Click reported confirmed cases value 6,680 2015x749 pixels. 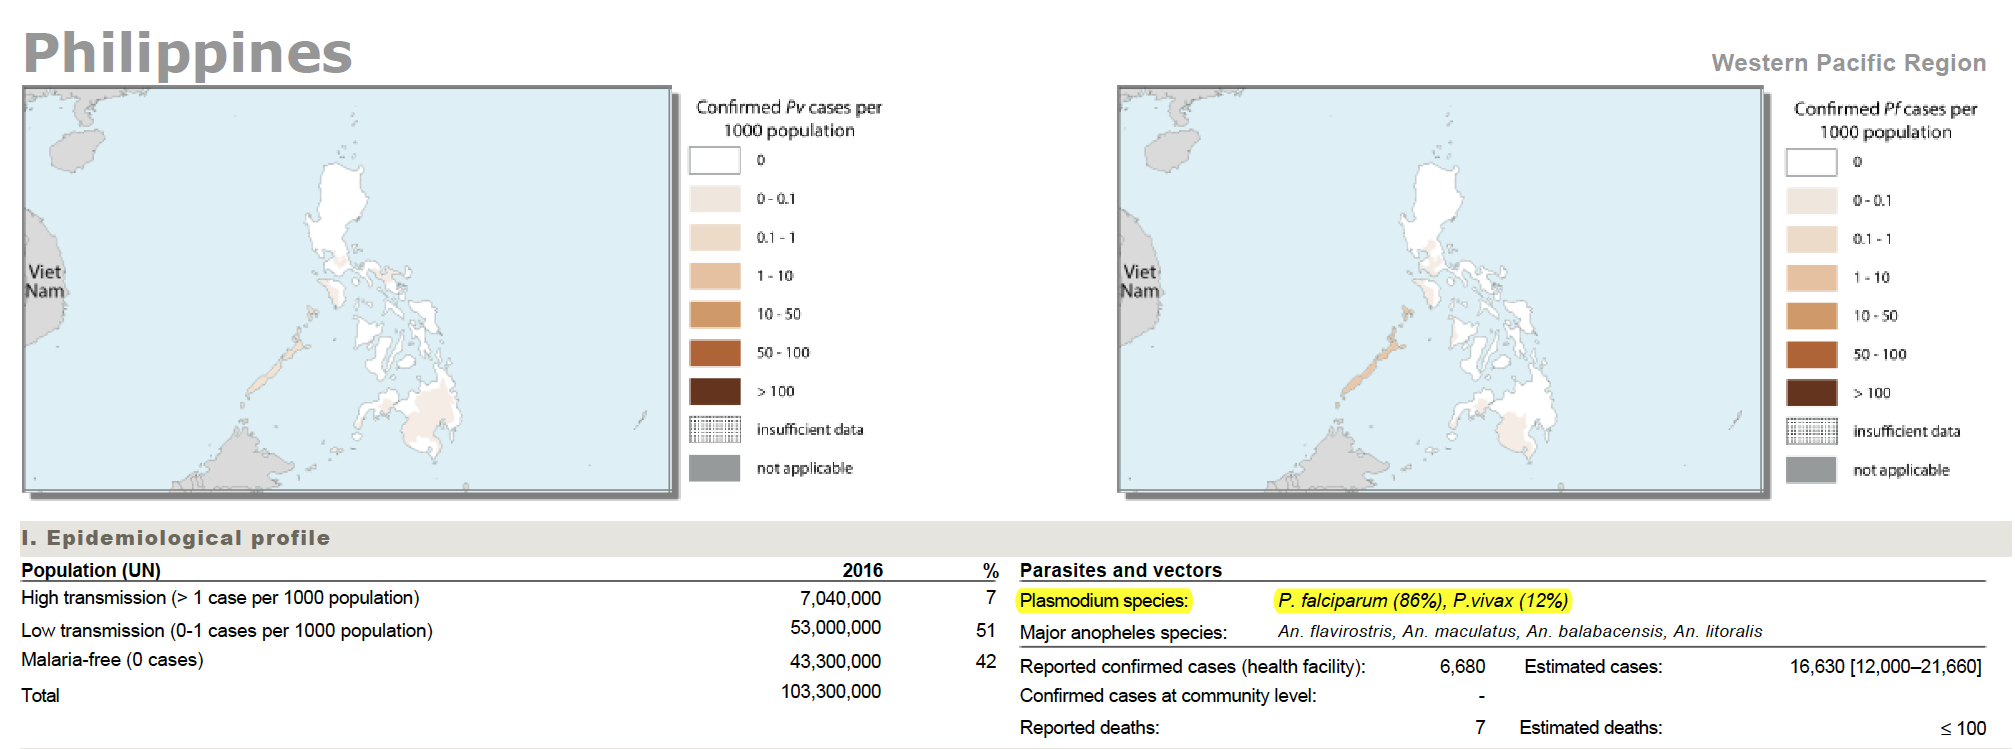[1462, 666]
